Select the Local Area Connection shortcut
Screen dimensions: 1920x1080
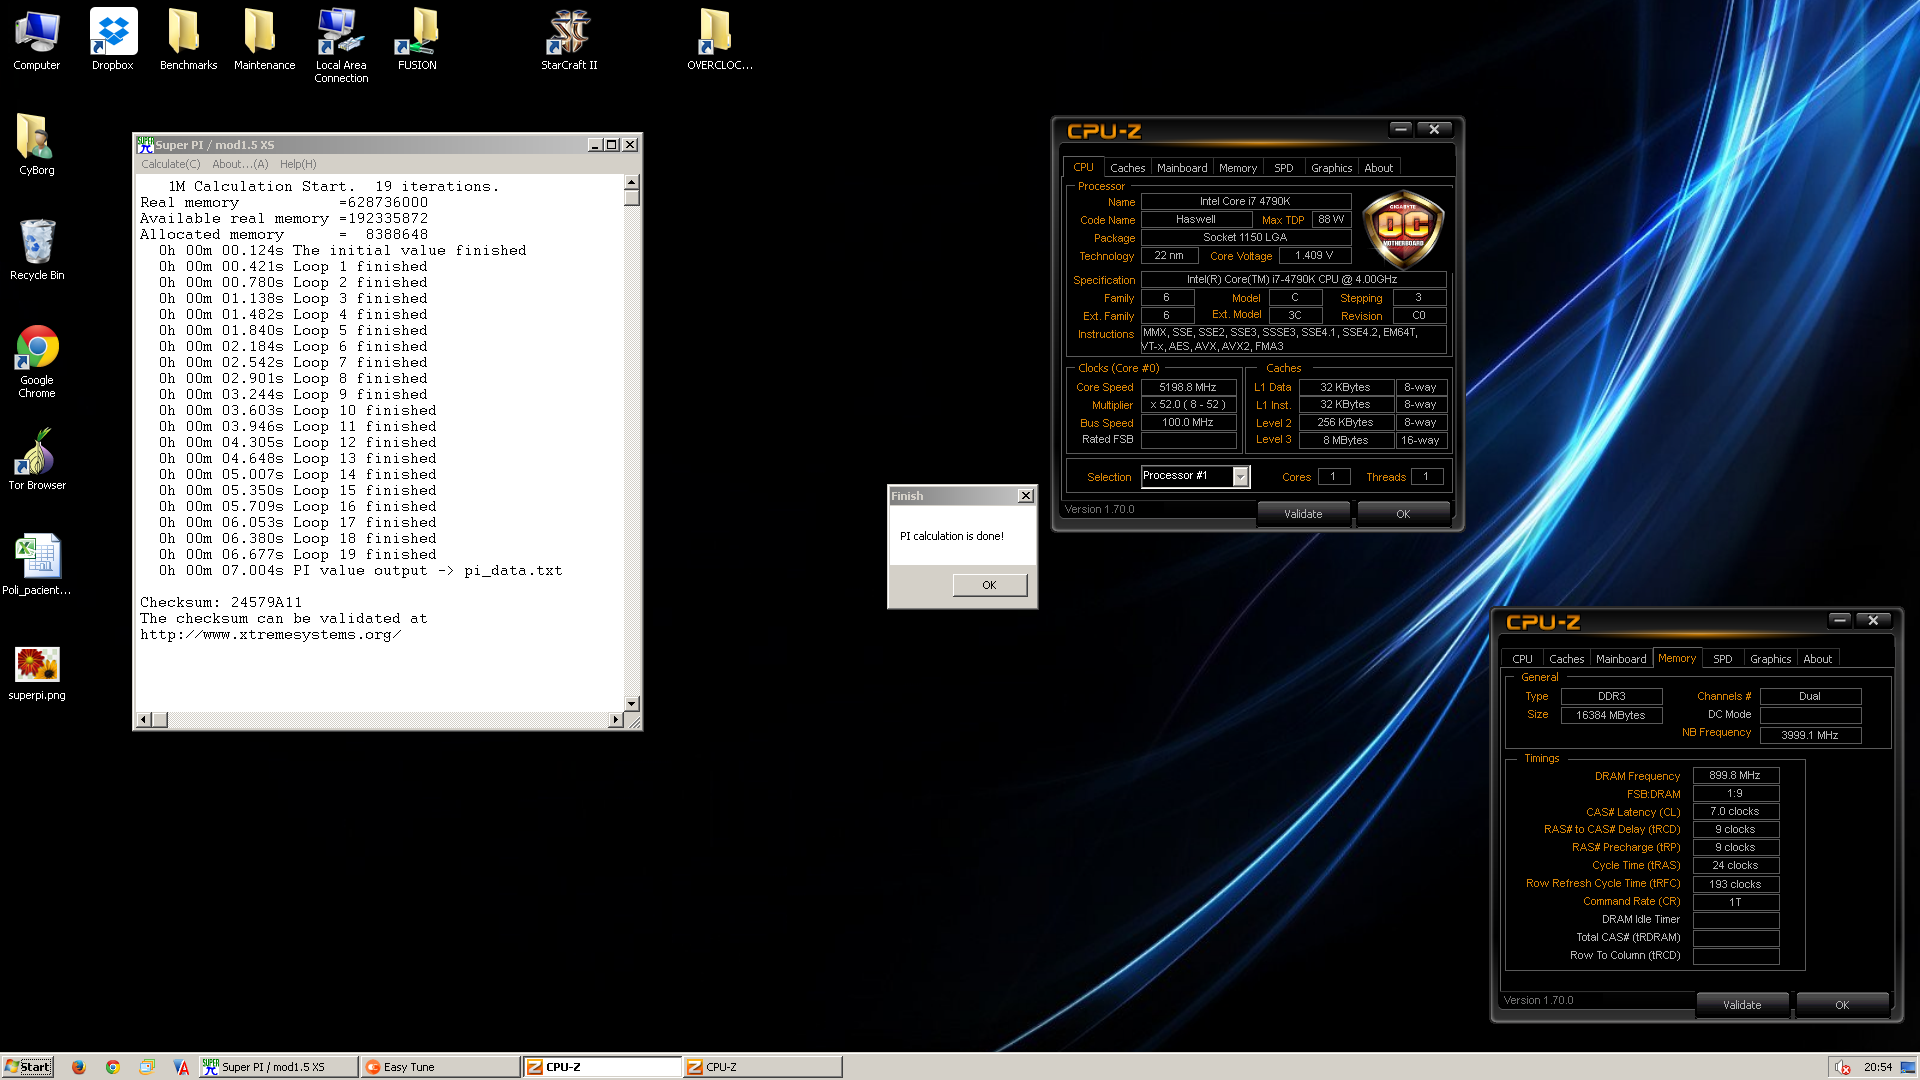341,46
